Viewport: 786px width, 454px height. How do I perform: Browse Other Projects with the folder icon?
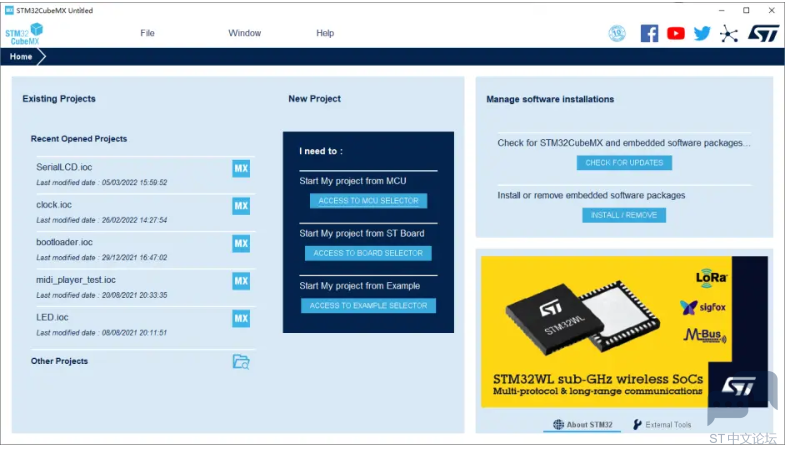click(x=241, y=362)
